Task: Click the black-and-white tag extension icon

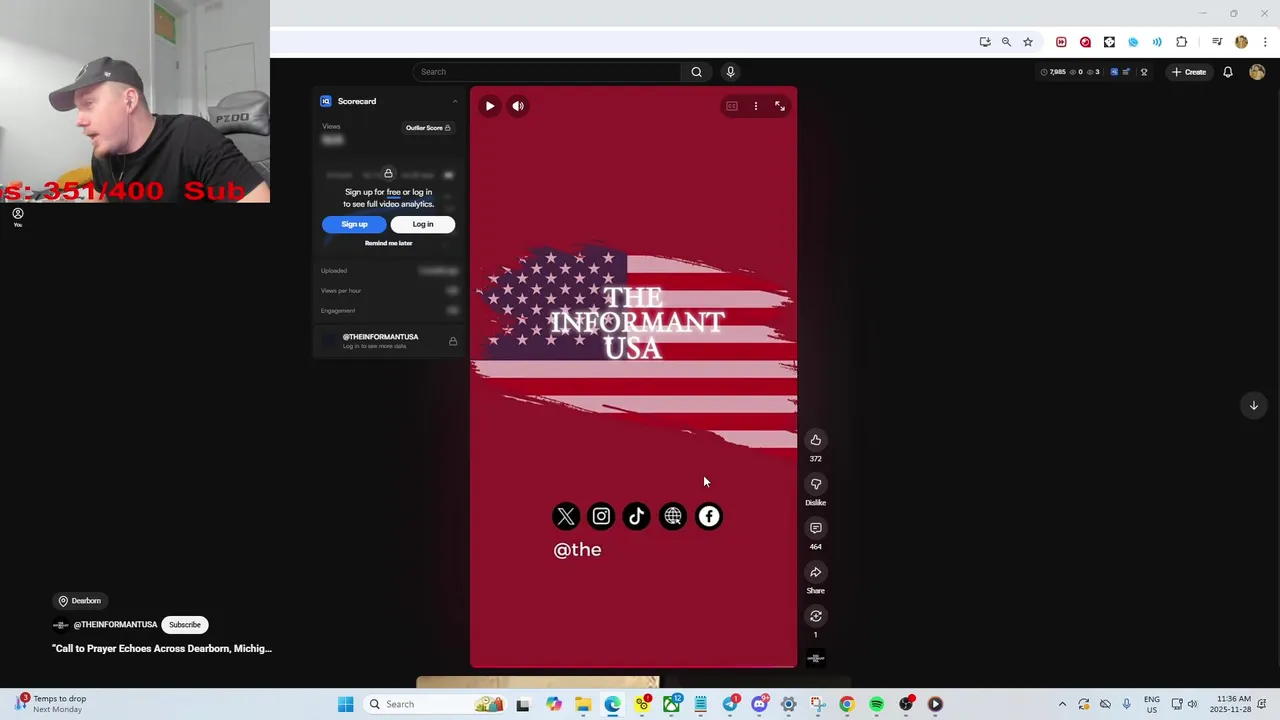Action: (1109, 42)
